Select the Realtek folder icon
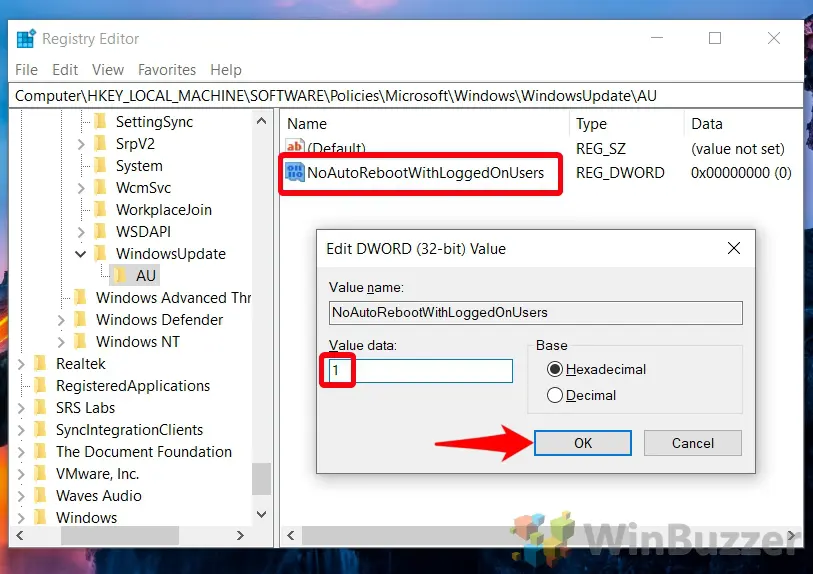813x574 pixels. [x=41, y=363]
